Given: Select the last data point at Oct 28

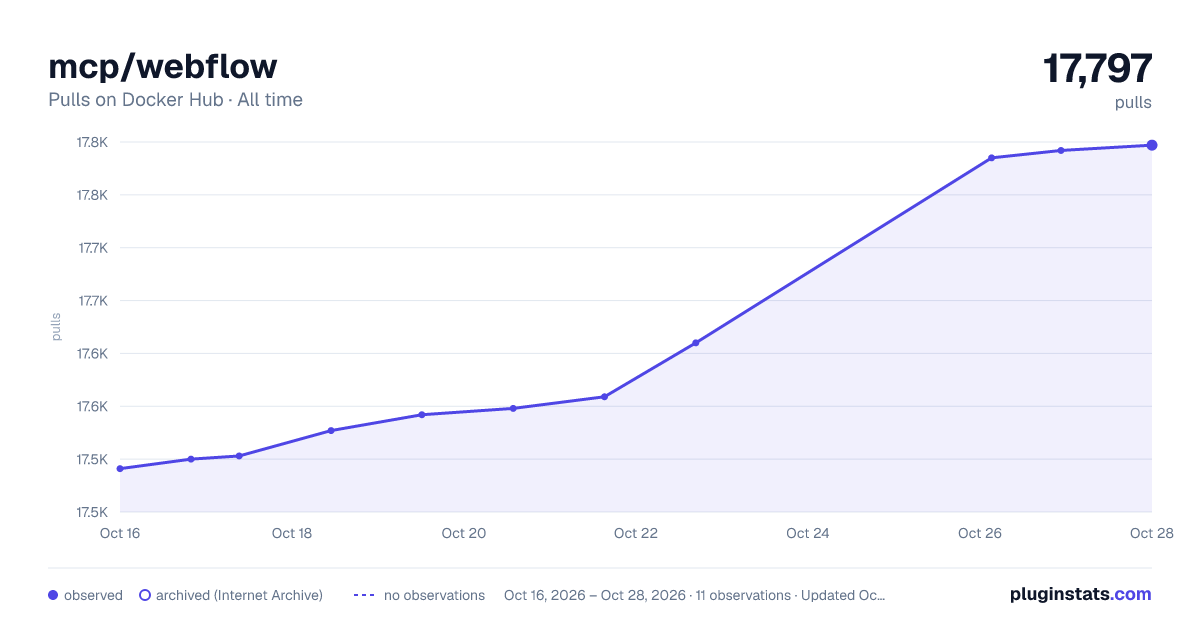Looking at the screenshot, I should pos(1152,145).
